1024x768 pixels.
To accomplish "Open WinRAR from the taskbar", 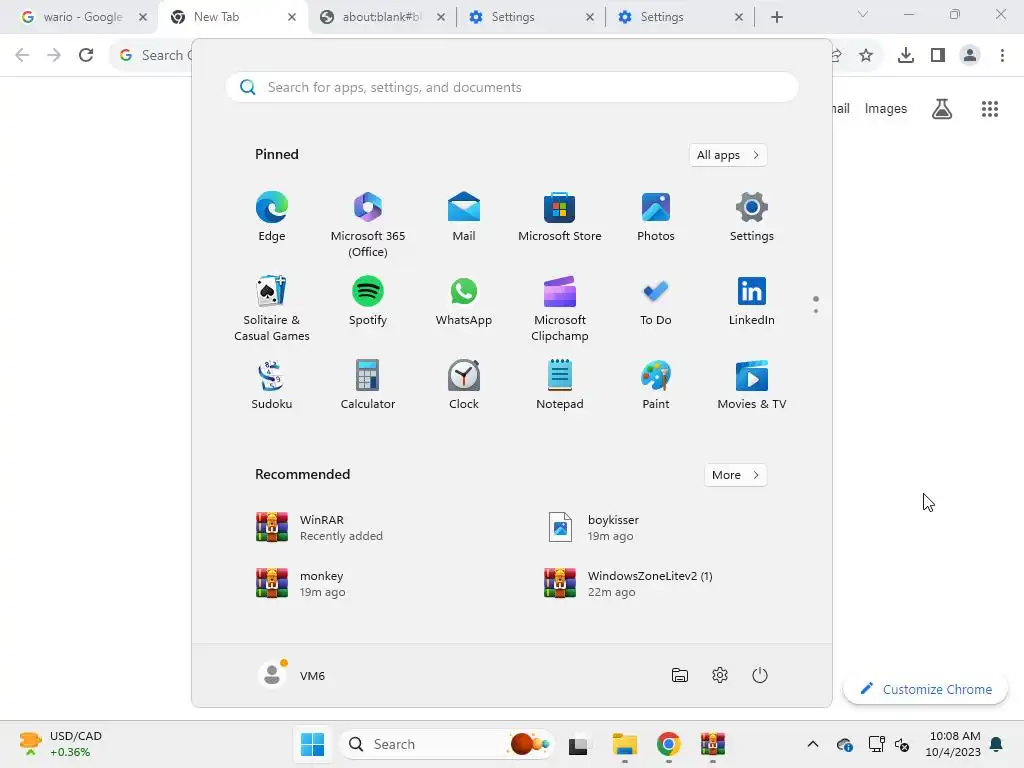I will pyautogui.click(x=712, y=744).
